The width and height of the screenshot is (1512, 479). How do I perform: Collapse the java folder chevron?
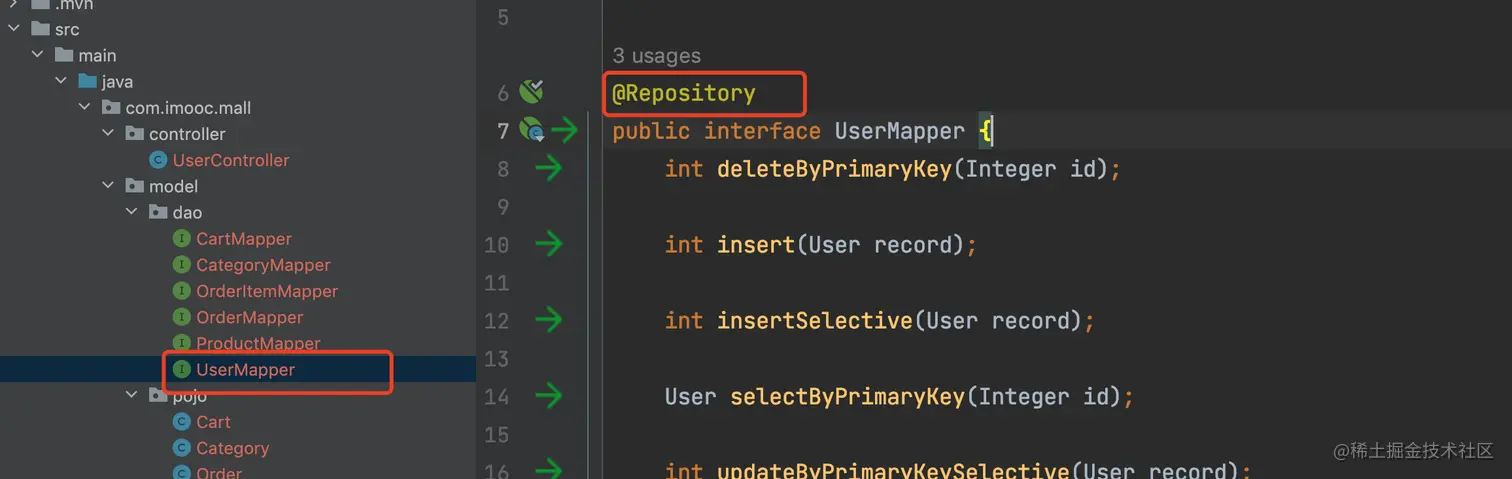(61, 81)
